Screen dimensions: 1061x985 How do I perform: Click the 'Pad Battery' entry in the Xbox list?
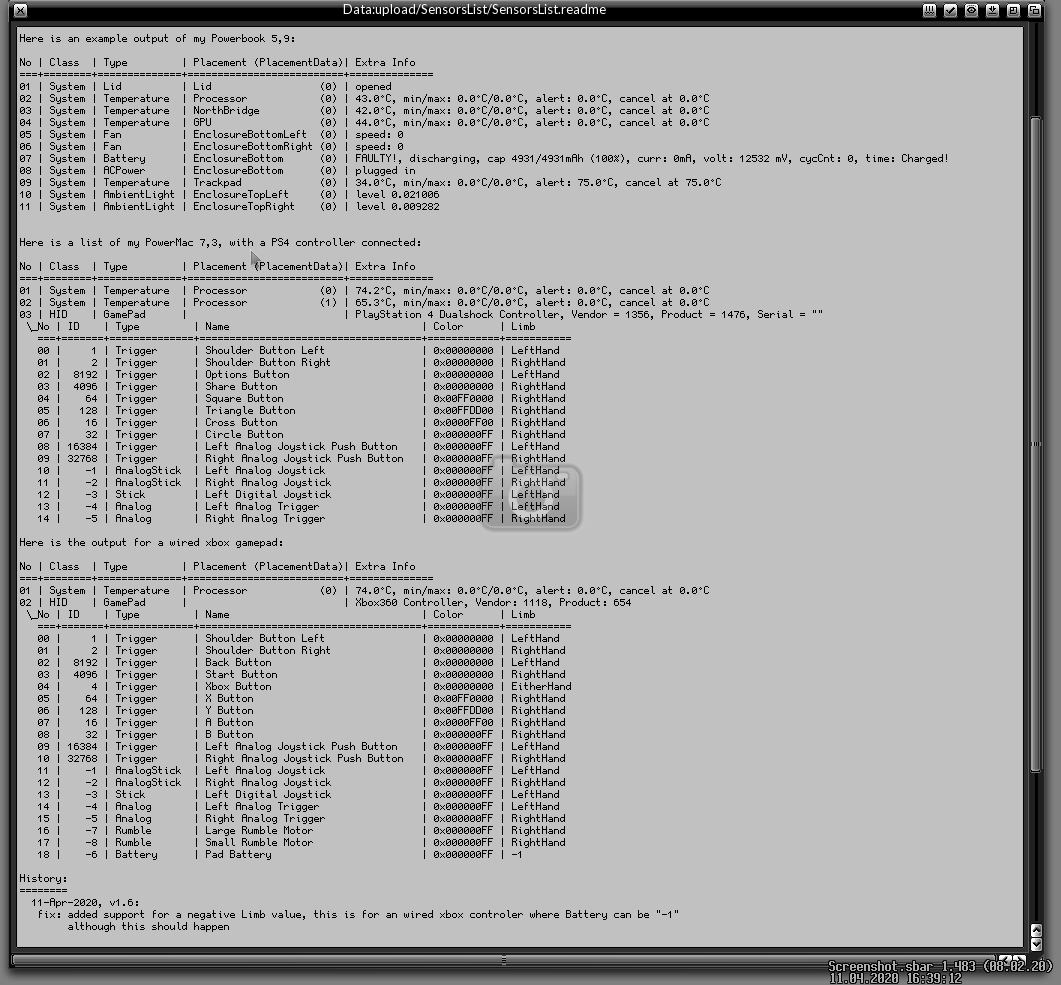coord(238,855)
